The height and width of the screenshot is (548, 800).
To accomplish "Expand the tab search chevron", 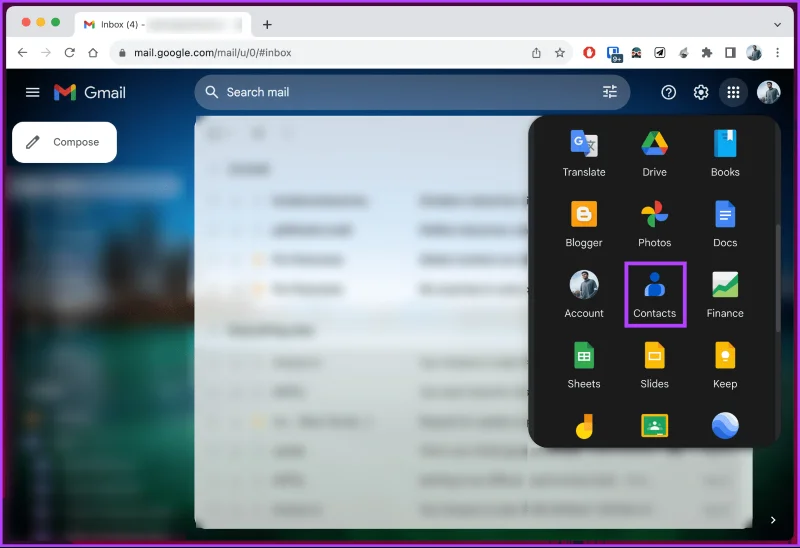I will pyautogui.click(x=777, y=24).
